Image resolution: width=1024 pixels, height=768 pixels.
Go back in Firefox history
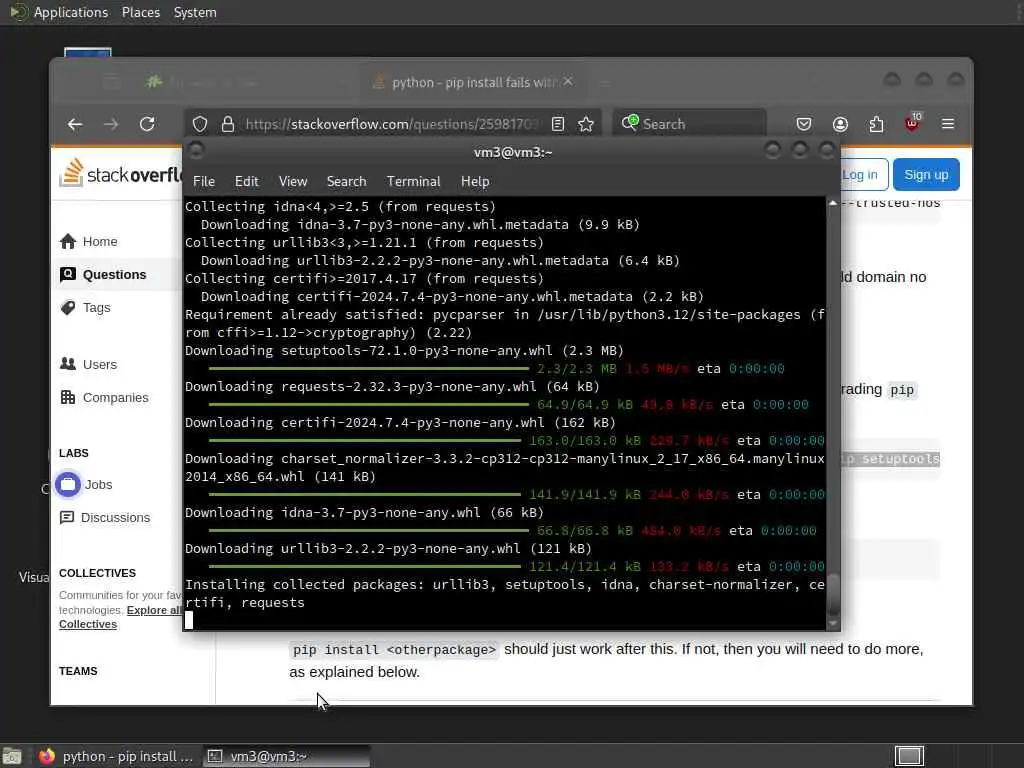[x=75, y=124]
